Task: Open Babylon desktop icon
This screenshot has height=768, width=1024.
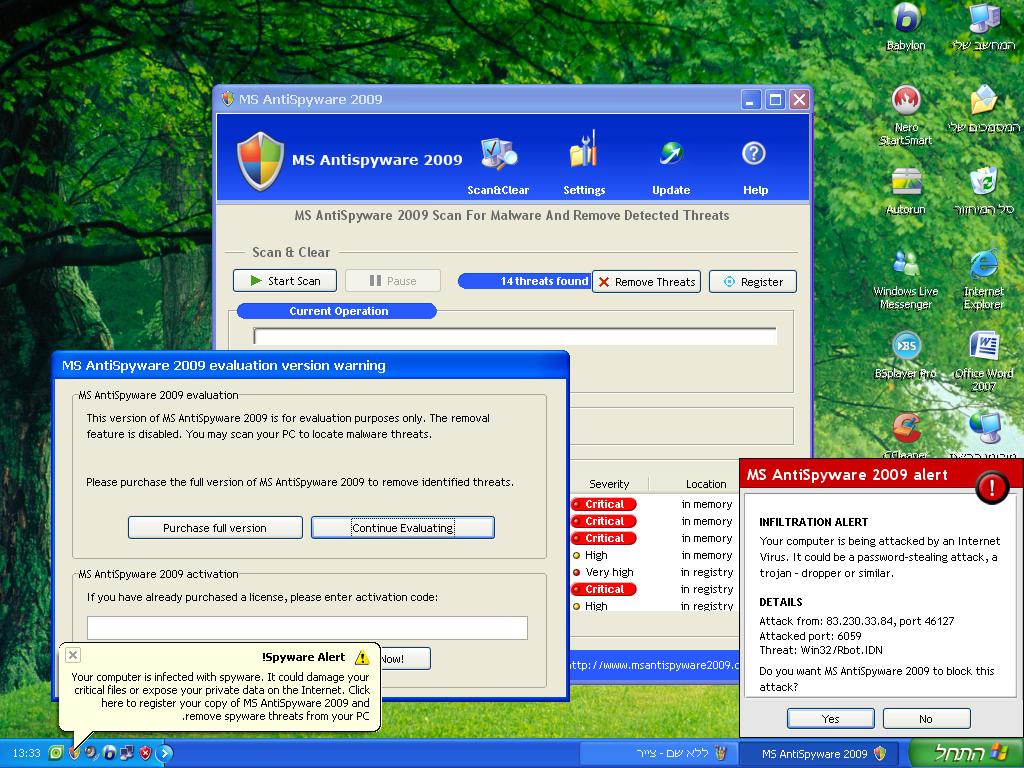Action: point(905,27)
